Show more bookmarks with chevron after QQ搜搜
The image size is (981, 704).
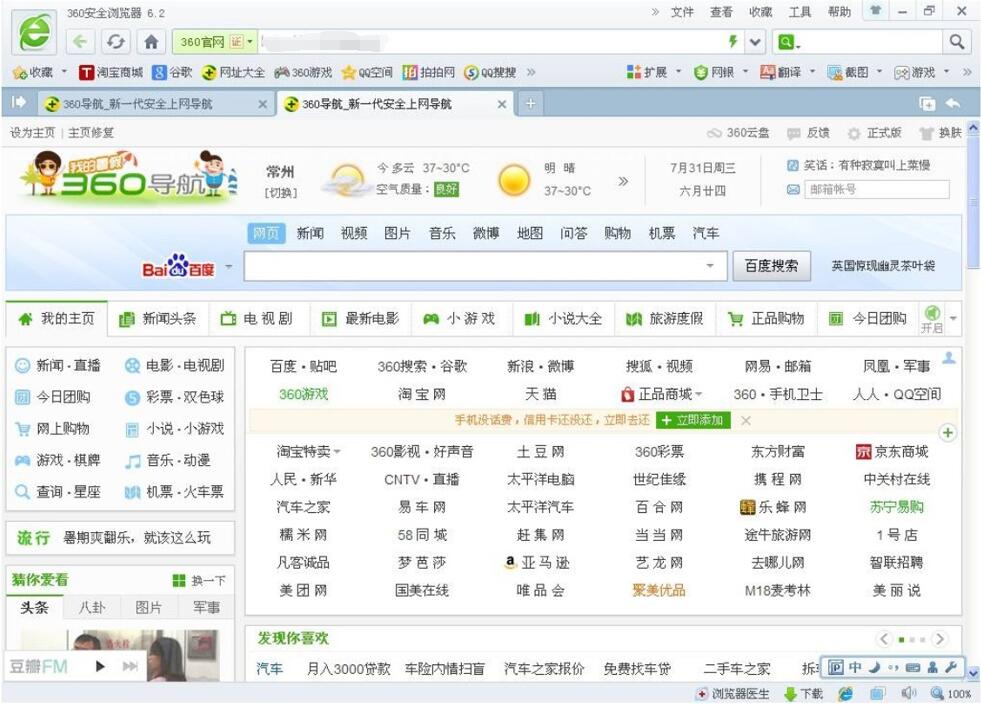pyautogui.click(x=531, y=73)
